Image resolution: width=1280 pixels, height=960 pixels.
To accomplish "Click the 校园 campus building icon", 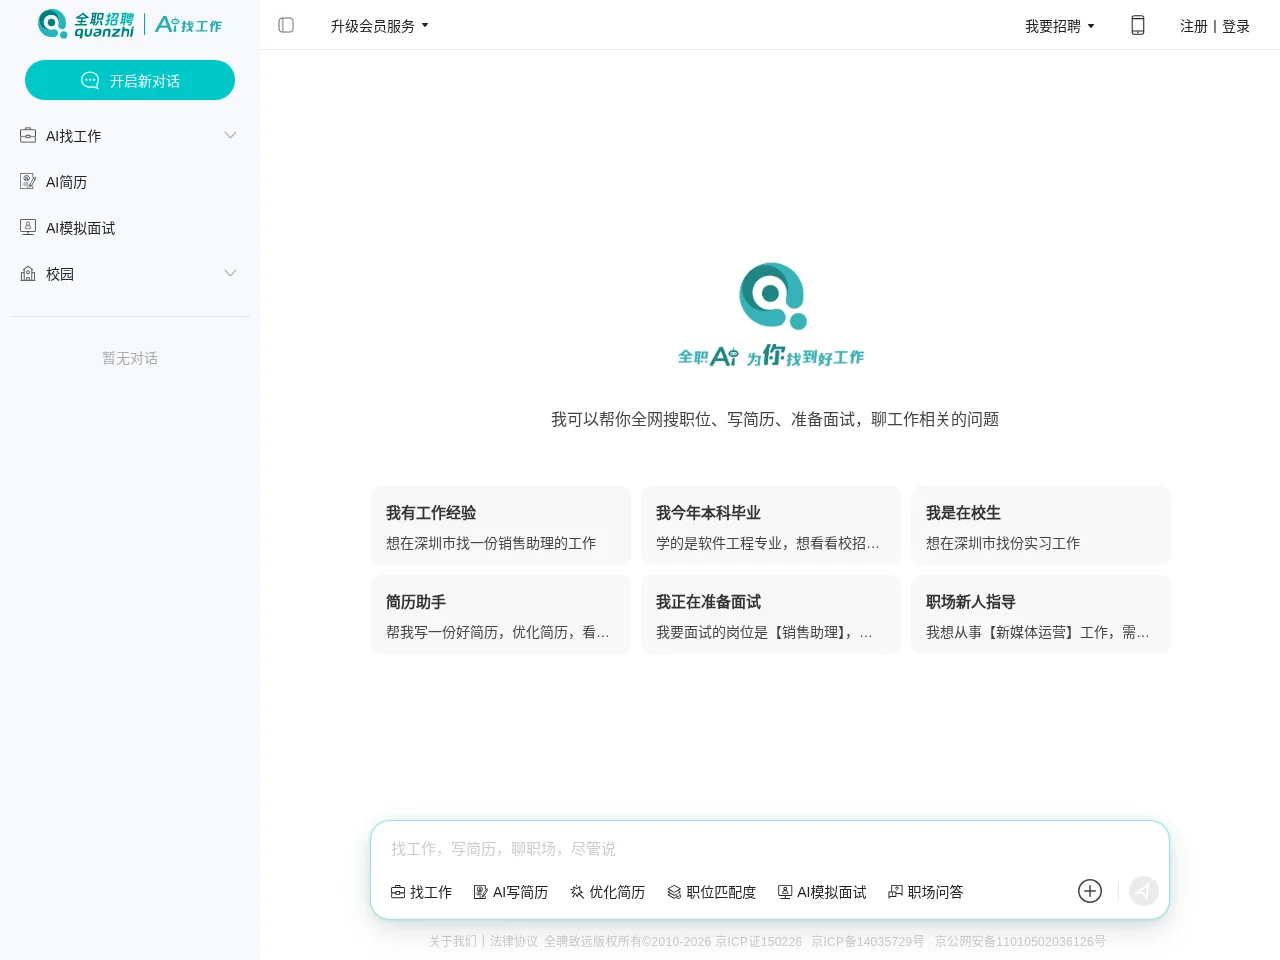I will (28, 273).
